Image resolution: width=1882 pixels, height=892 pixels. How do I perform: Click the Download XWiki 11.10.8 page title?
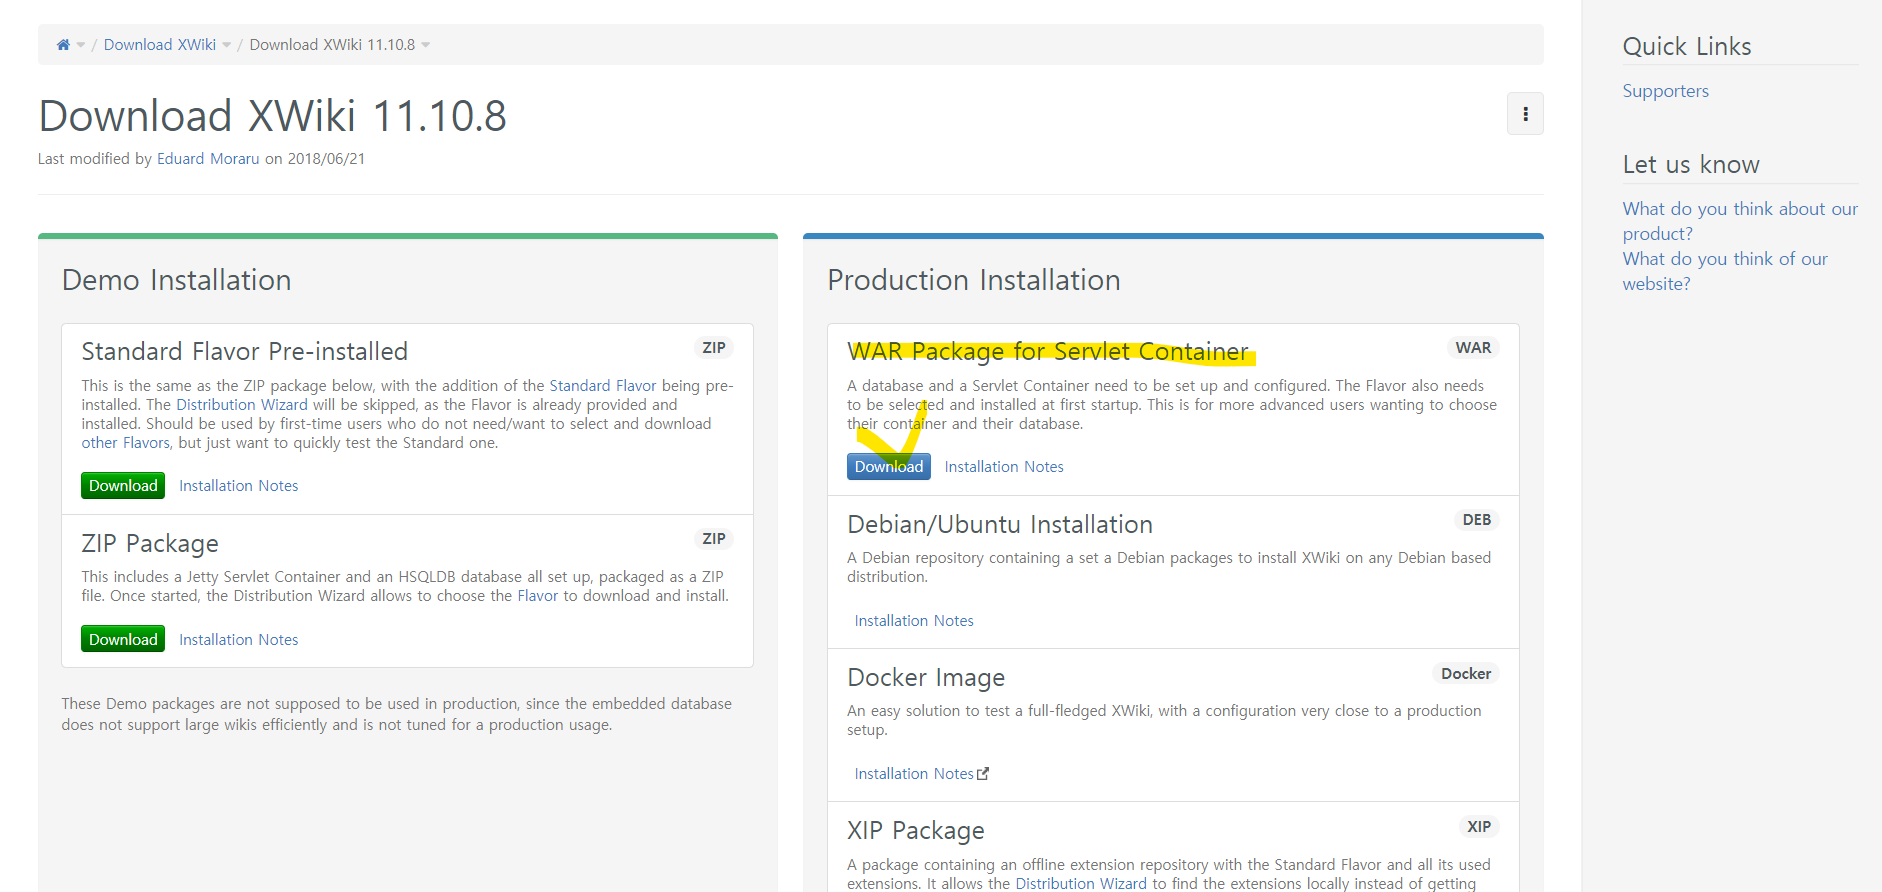tap(273, 116)
